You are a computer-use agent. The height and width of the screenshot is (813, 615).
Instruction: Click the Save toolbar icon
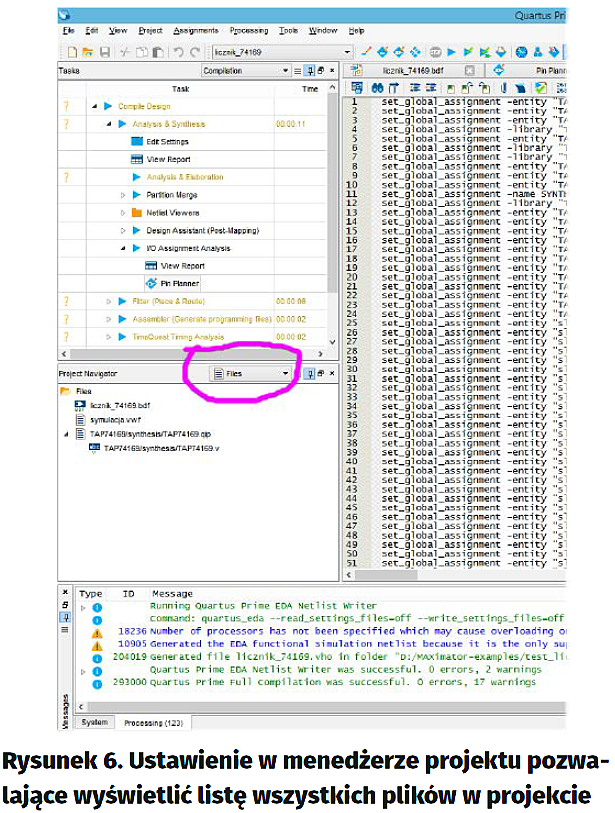tap(104, 52)
